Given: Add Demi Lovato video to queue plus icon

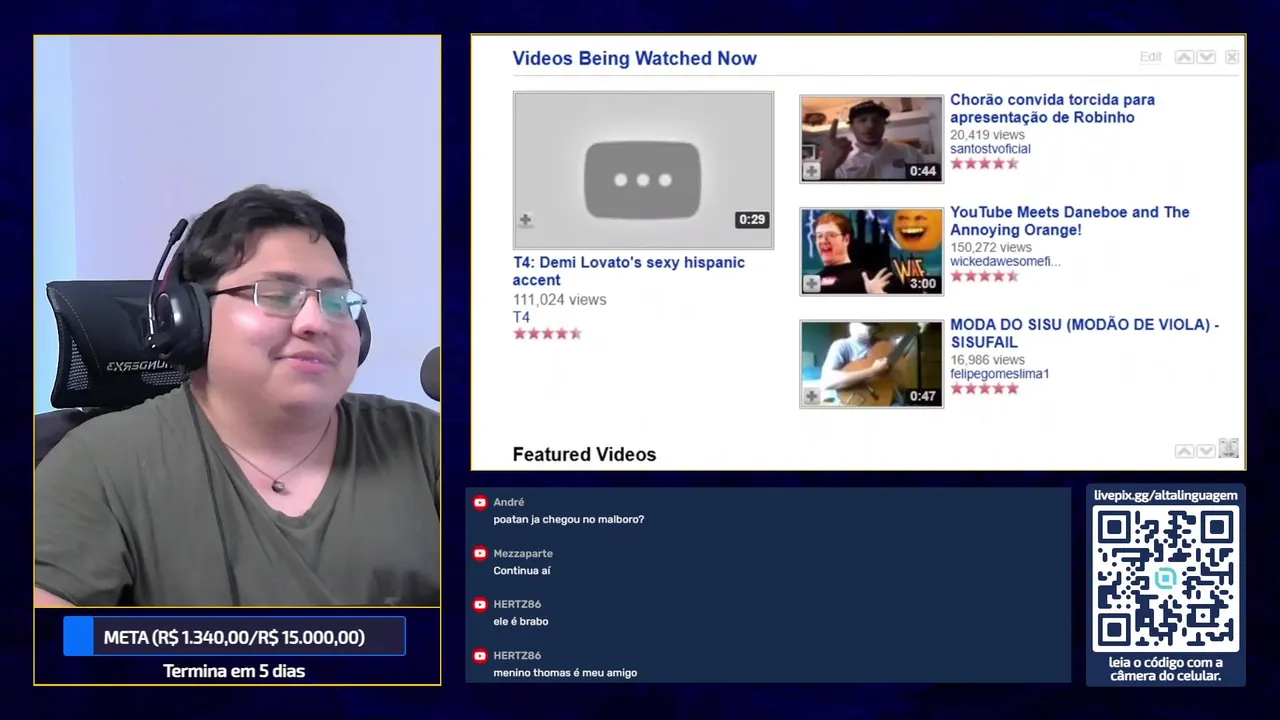Looking at the screenshot, I should 525,220.
